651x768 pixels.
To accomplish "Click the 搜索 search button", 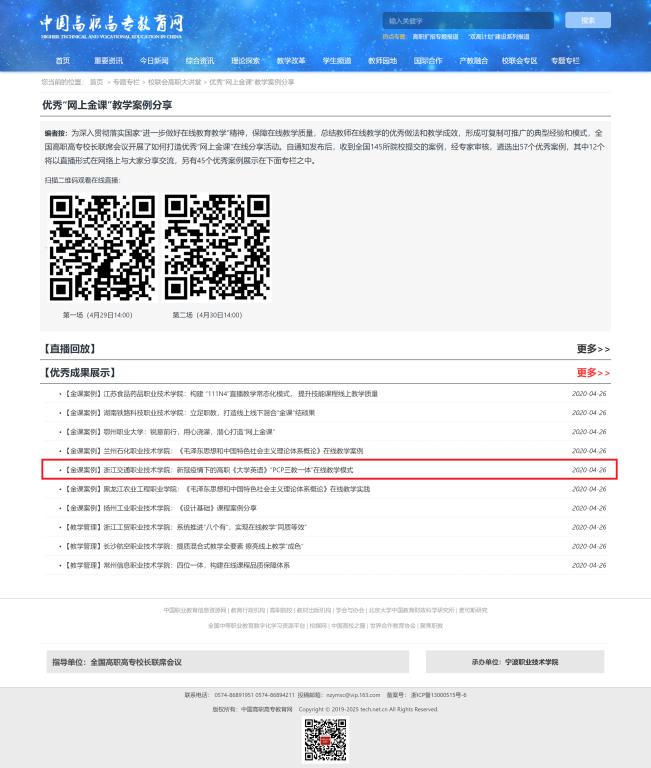I will [x=588, y=20].
